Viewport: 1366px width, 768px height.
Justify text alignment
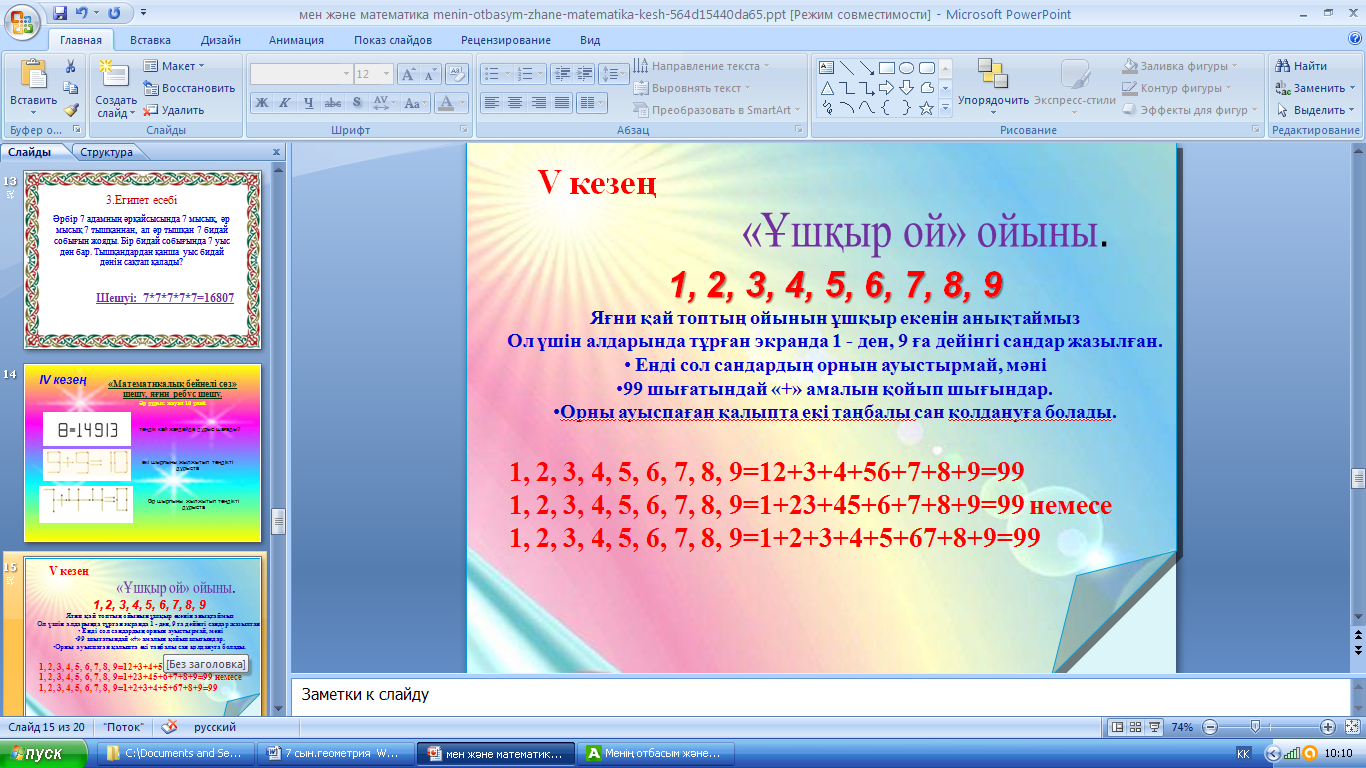(562, 102)
